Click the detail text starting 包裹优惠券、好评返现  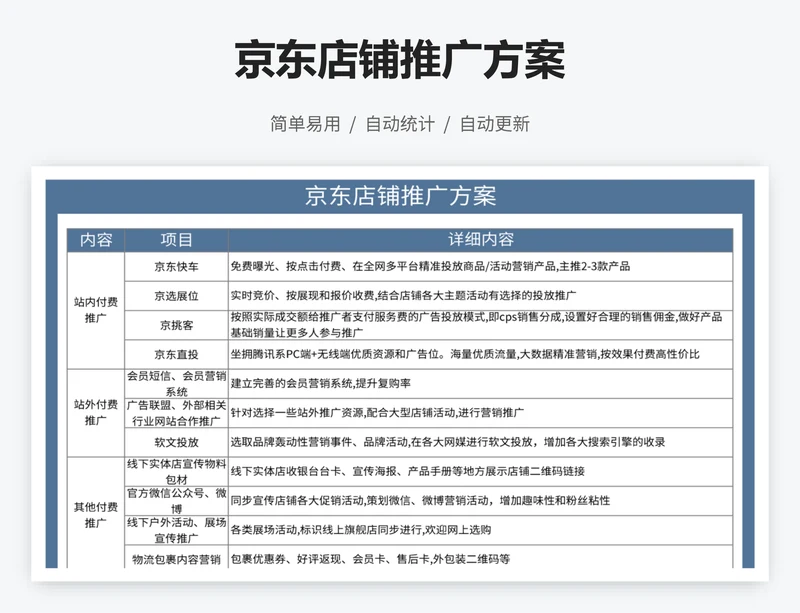click(370, 559)
